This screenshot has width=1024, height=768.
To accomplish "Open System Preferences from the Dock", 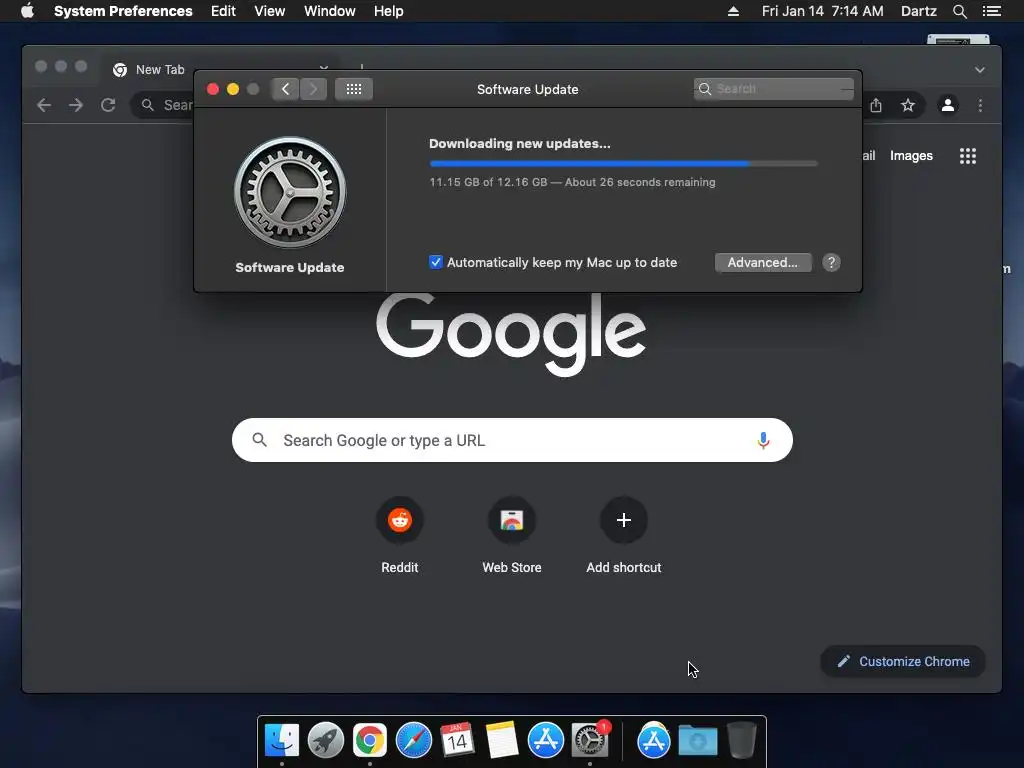I will [x=590, y=740].
